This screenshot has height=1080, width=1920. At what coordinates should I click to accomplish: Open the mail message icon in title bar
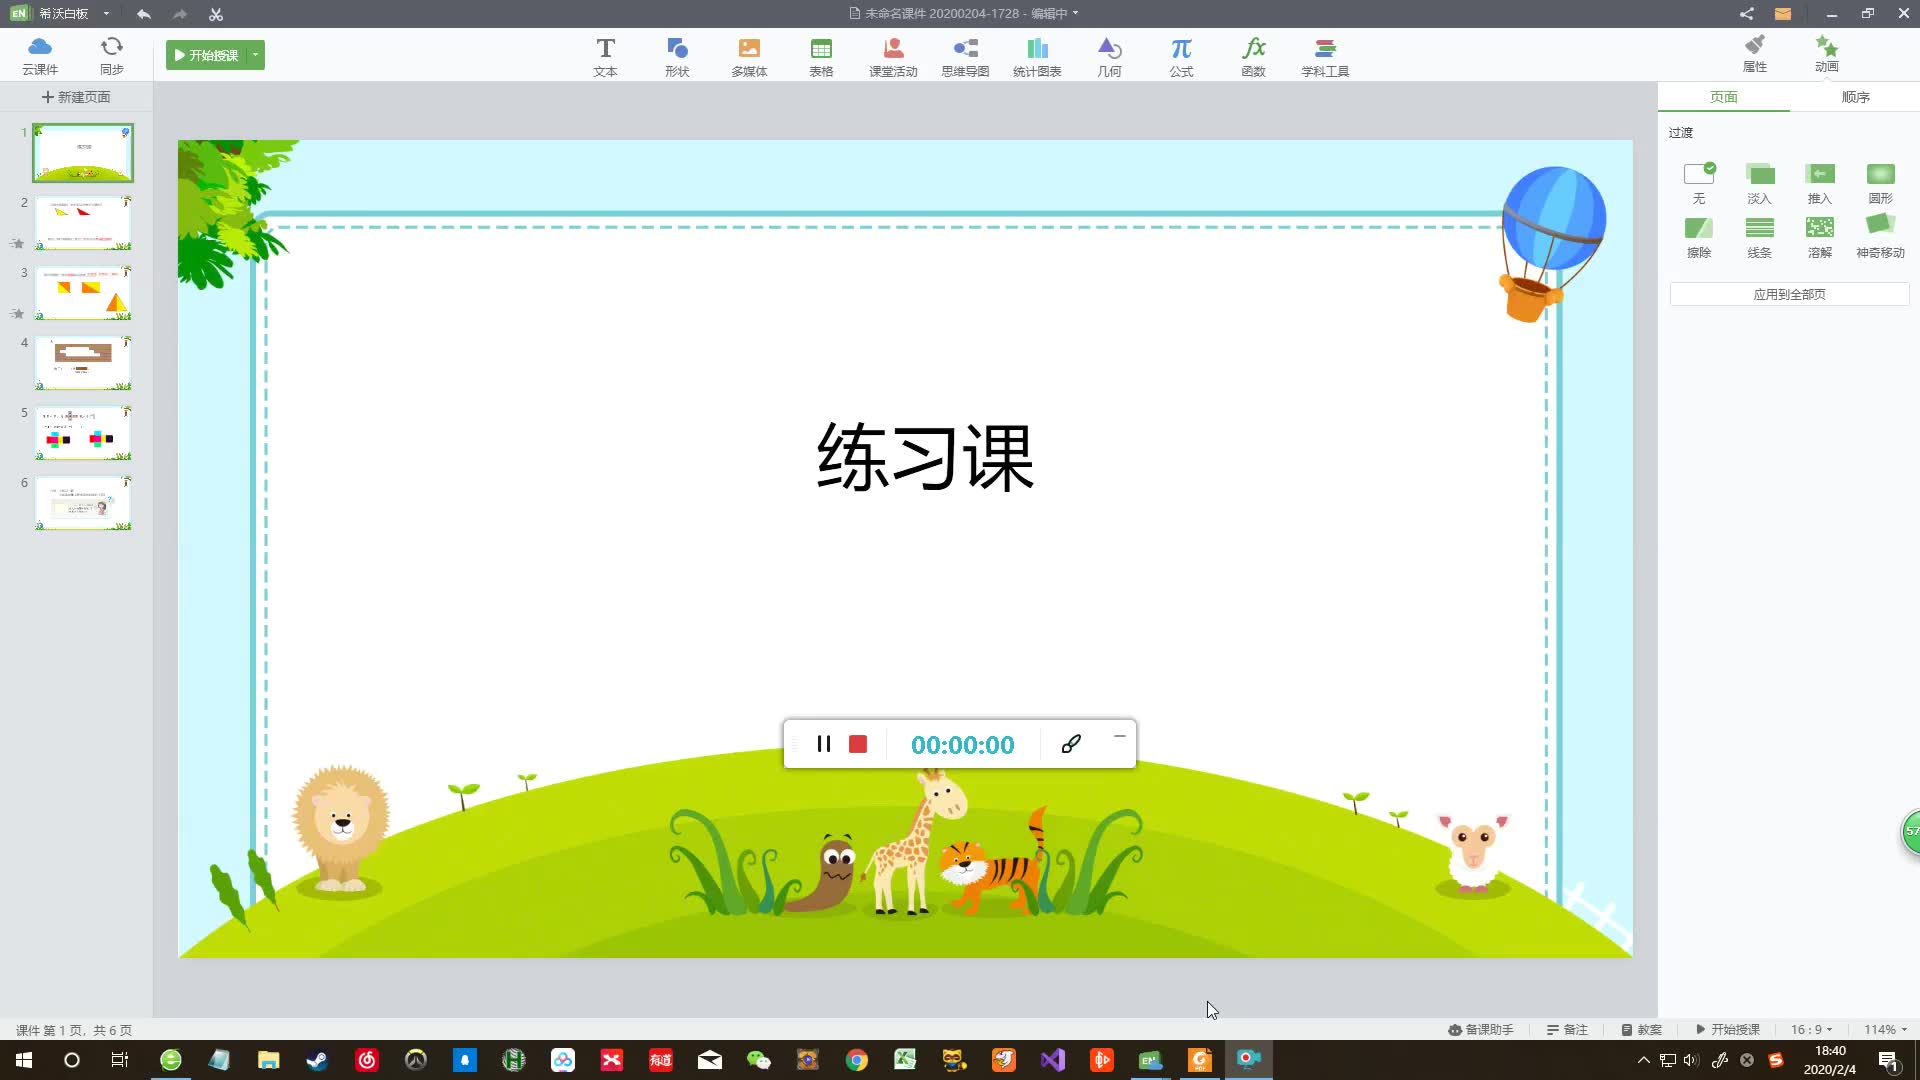(1782, 14)
